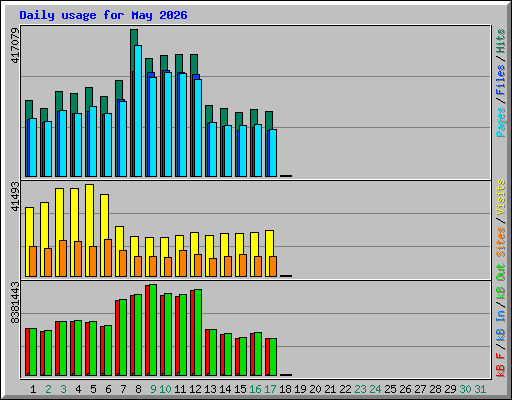Click the red kB F bar for day 12

[x=192, y=333]
